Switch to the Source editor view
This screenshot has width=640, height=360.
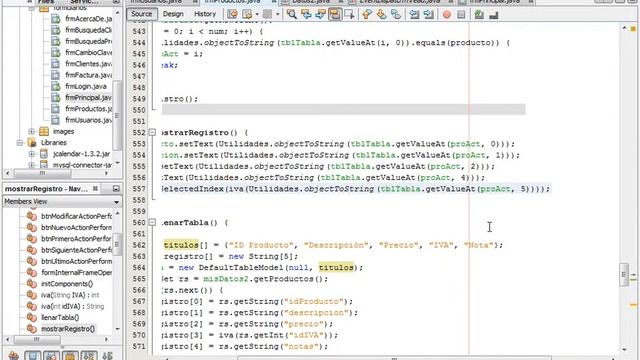point(142,14)
